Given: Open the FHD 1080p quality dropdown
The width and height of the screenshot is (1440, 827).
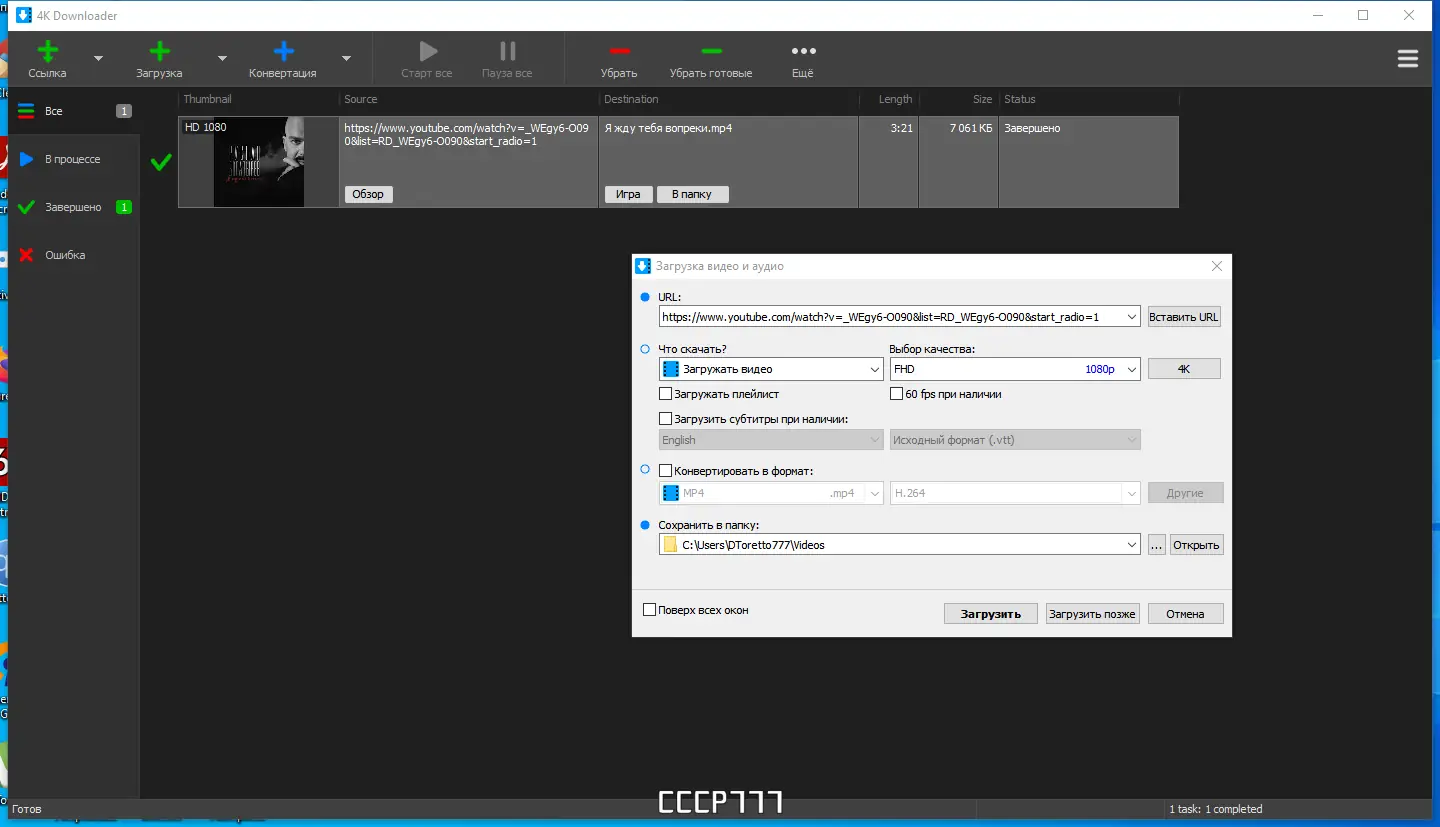Looking at the screenshot, I should tap(1015, 369).
